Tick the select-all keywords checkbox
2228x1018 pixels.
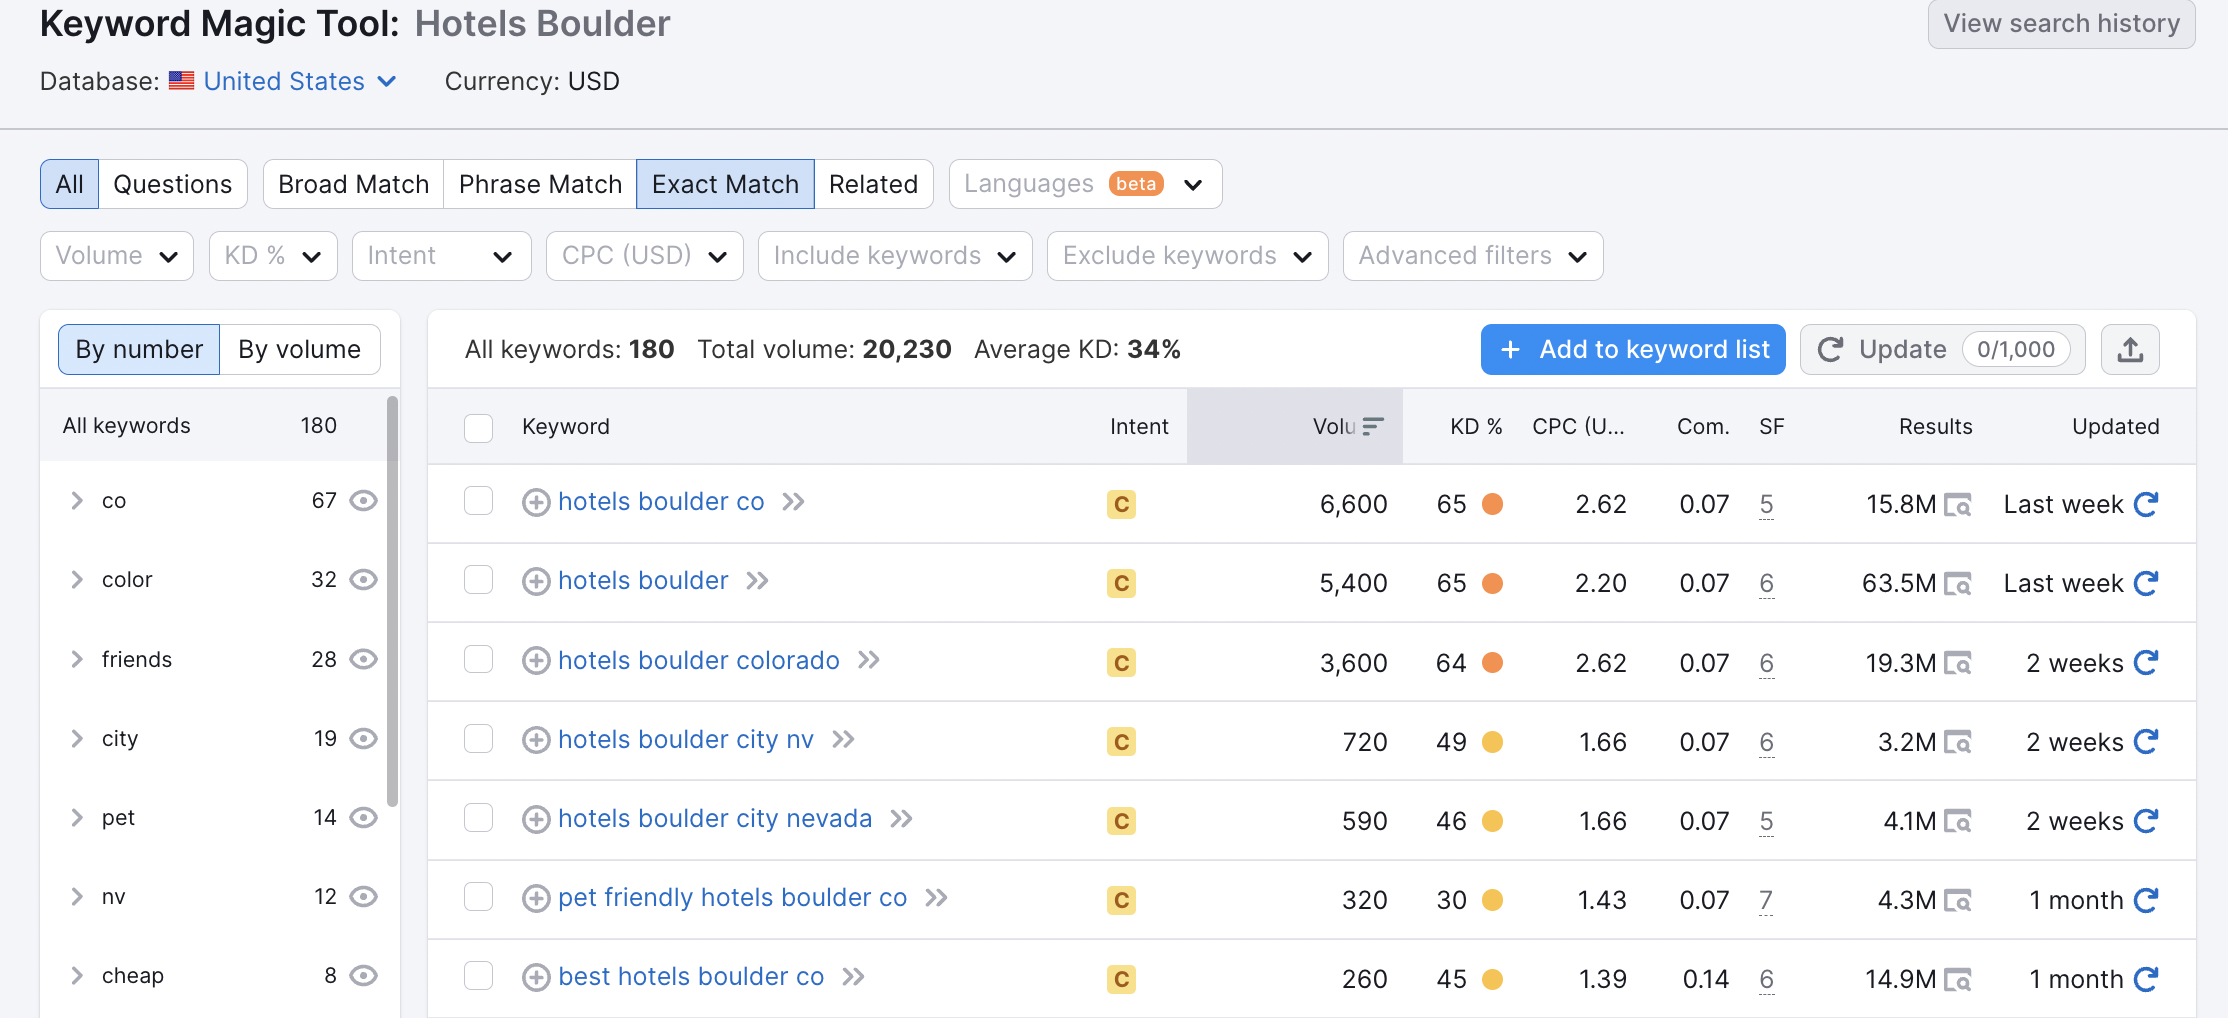[x=479, y=428]
